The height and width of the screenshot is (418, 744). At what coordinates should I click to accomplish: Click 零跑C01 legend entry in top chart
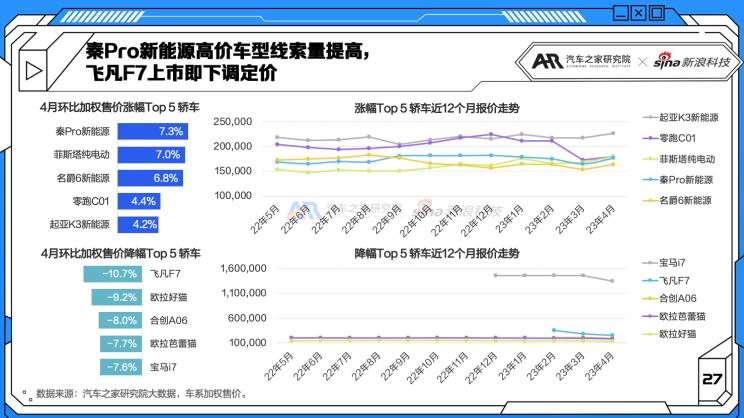[670, 138]
